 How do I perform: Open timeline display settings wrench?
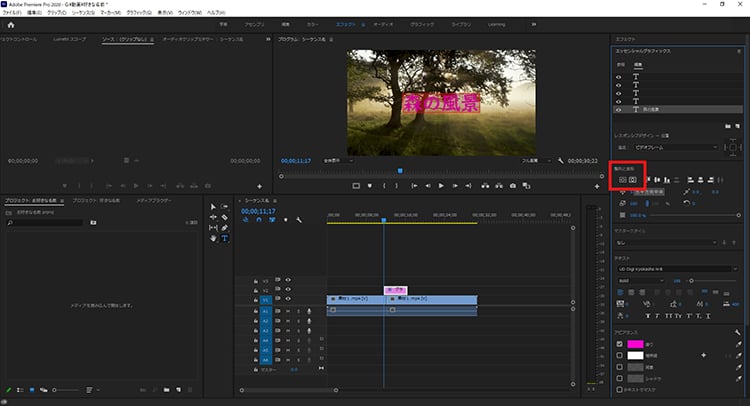click(299, 220)
